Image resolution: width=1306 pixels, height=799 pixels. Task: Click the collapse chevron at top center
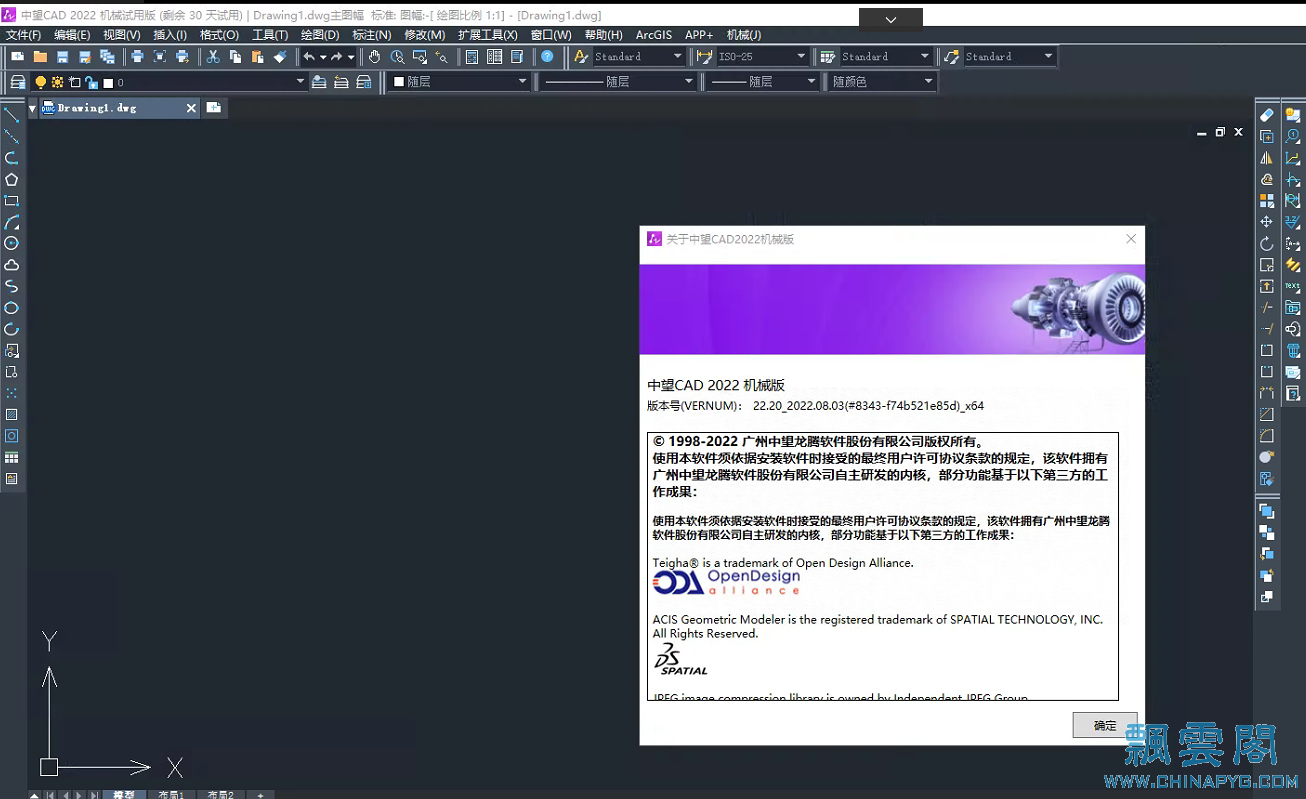[891, 19]
